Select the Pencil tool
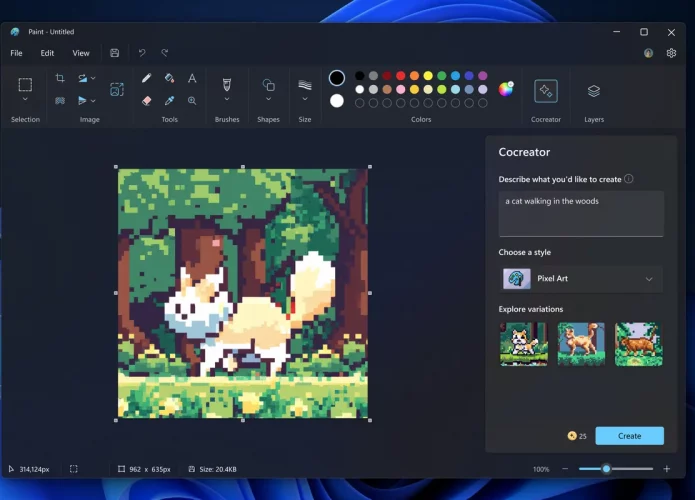Viewport: 695px width, 500px height. (146, 78)
